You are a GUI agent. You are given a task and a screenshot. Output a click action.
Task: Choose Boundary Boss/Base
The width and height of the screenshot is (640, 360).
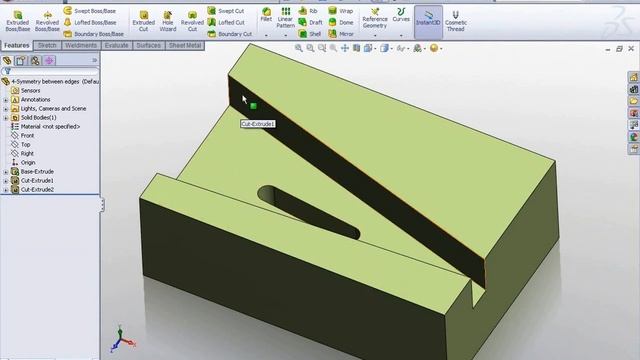pos(93,34)
